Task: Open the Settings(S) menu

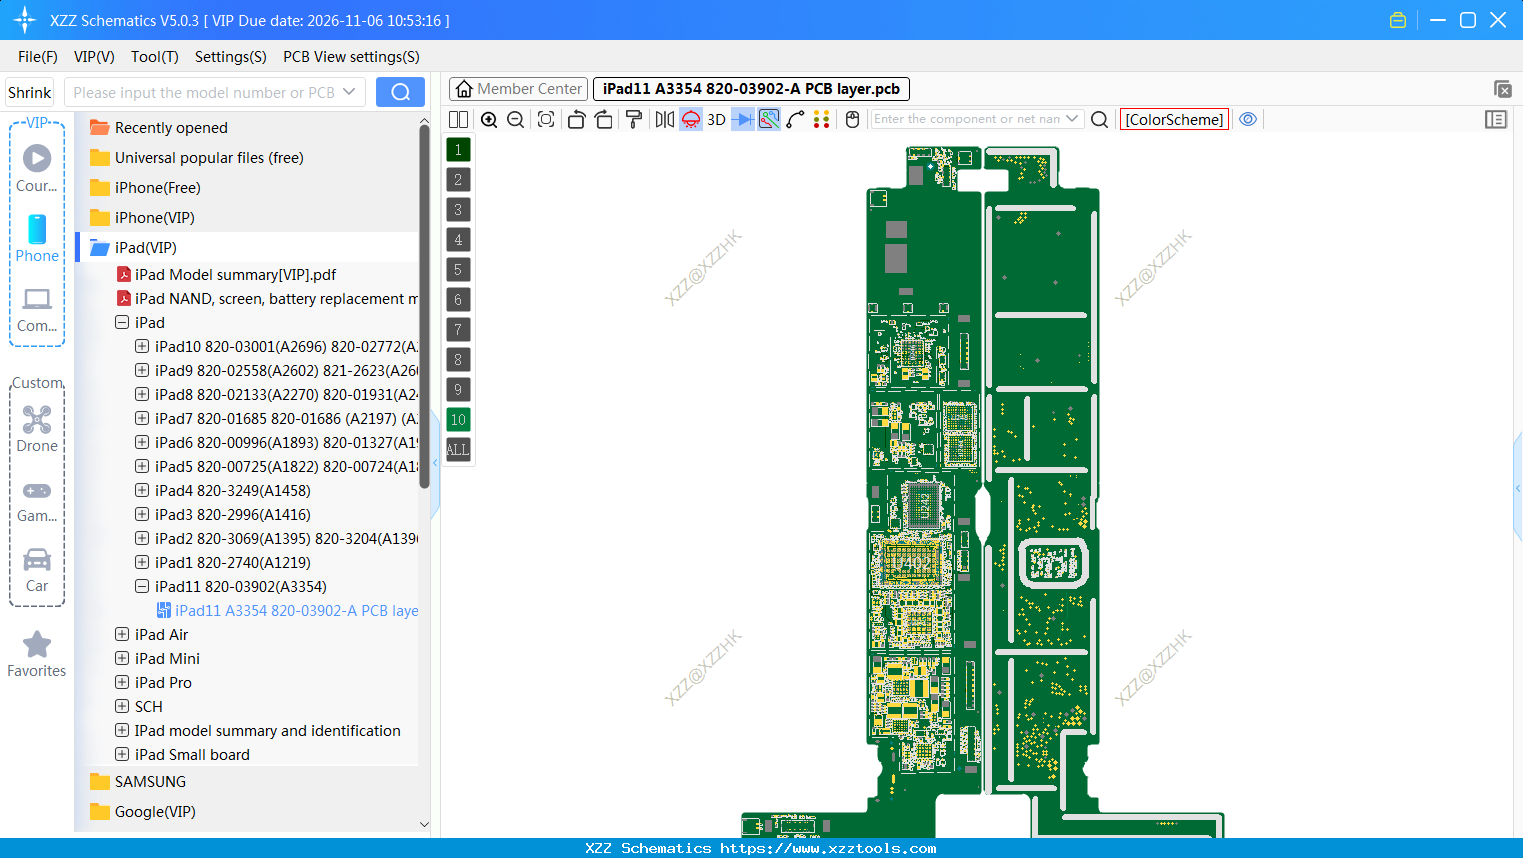Action: (x=231, y=57)
